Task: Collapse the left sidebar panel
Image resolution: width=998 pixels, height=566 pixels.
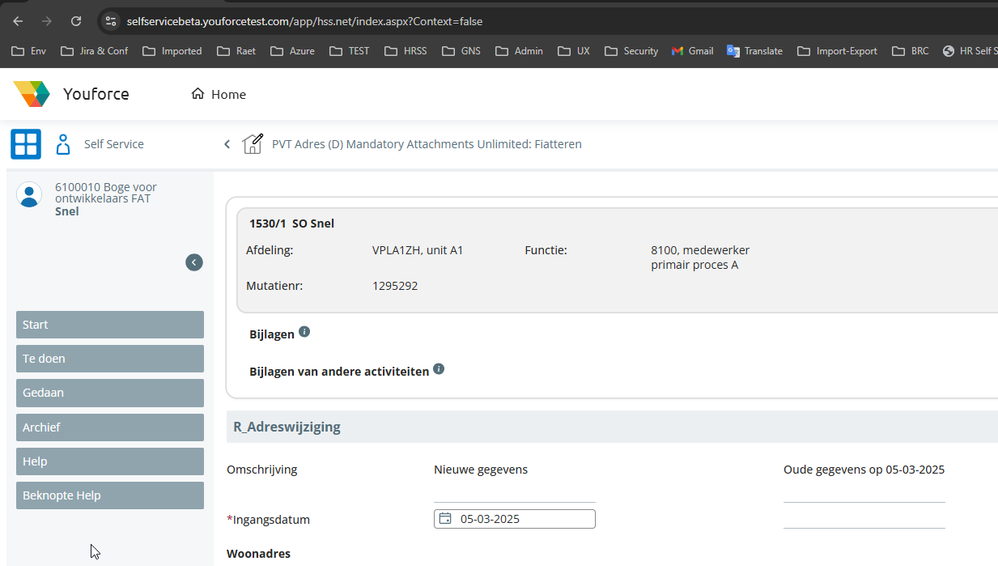Action: tap(194, 262)
